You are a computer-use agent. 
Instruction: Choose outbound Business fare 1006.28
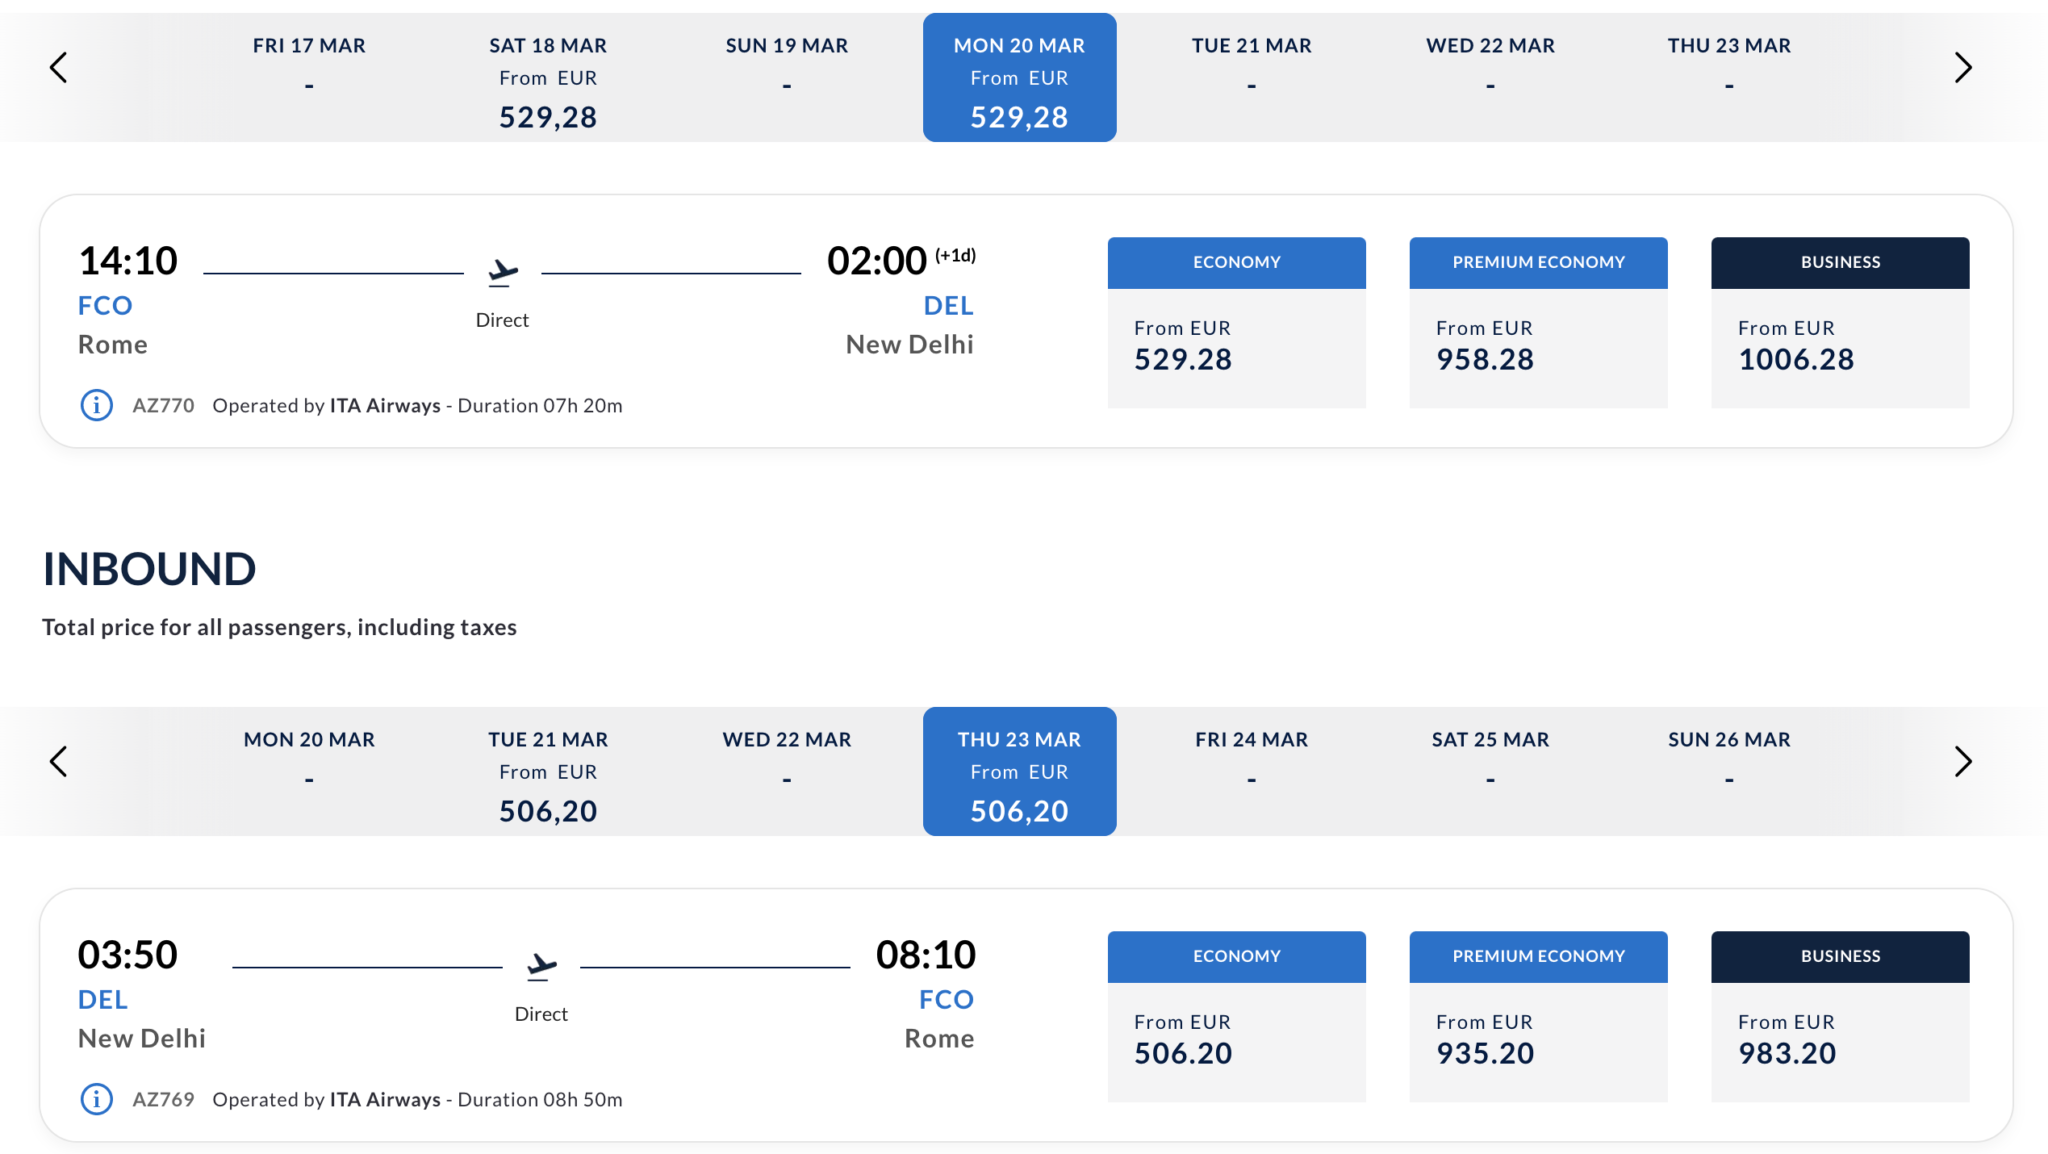[1840, 322]
